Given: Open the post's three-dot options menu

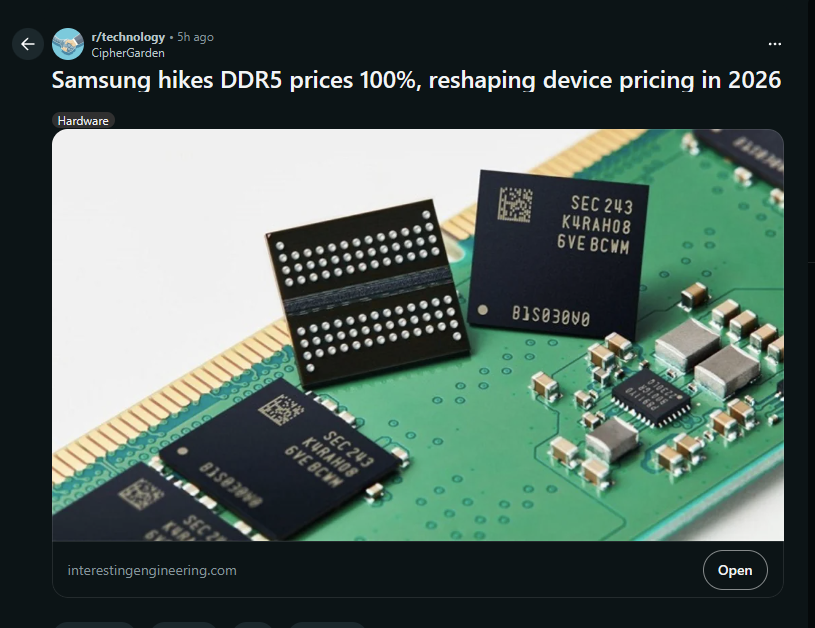Looking at the screenshot, I should pos(774,44).
